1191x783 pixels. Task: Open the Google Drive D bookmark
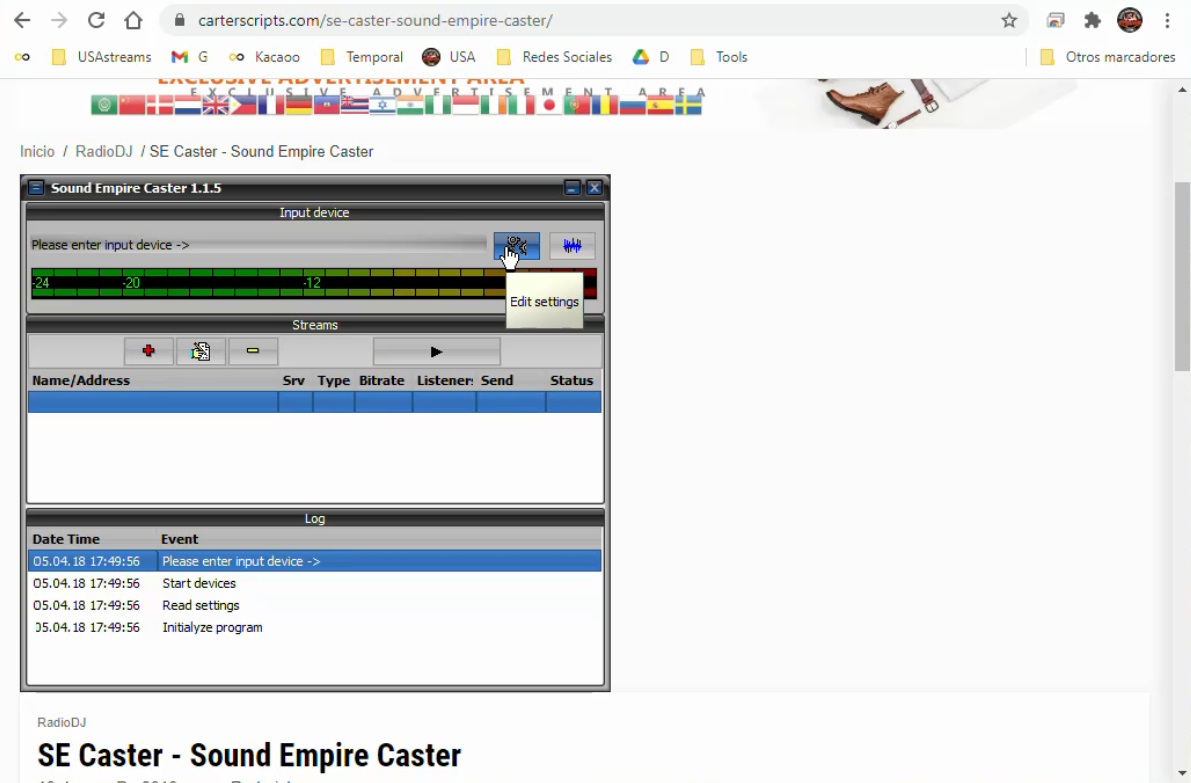pos(651,57)
